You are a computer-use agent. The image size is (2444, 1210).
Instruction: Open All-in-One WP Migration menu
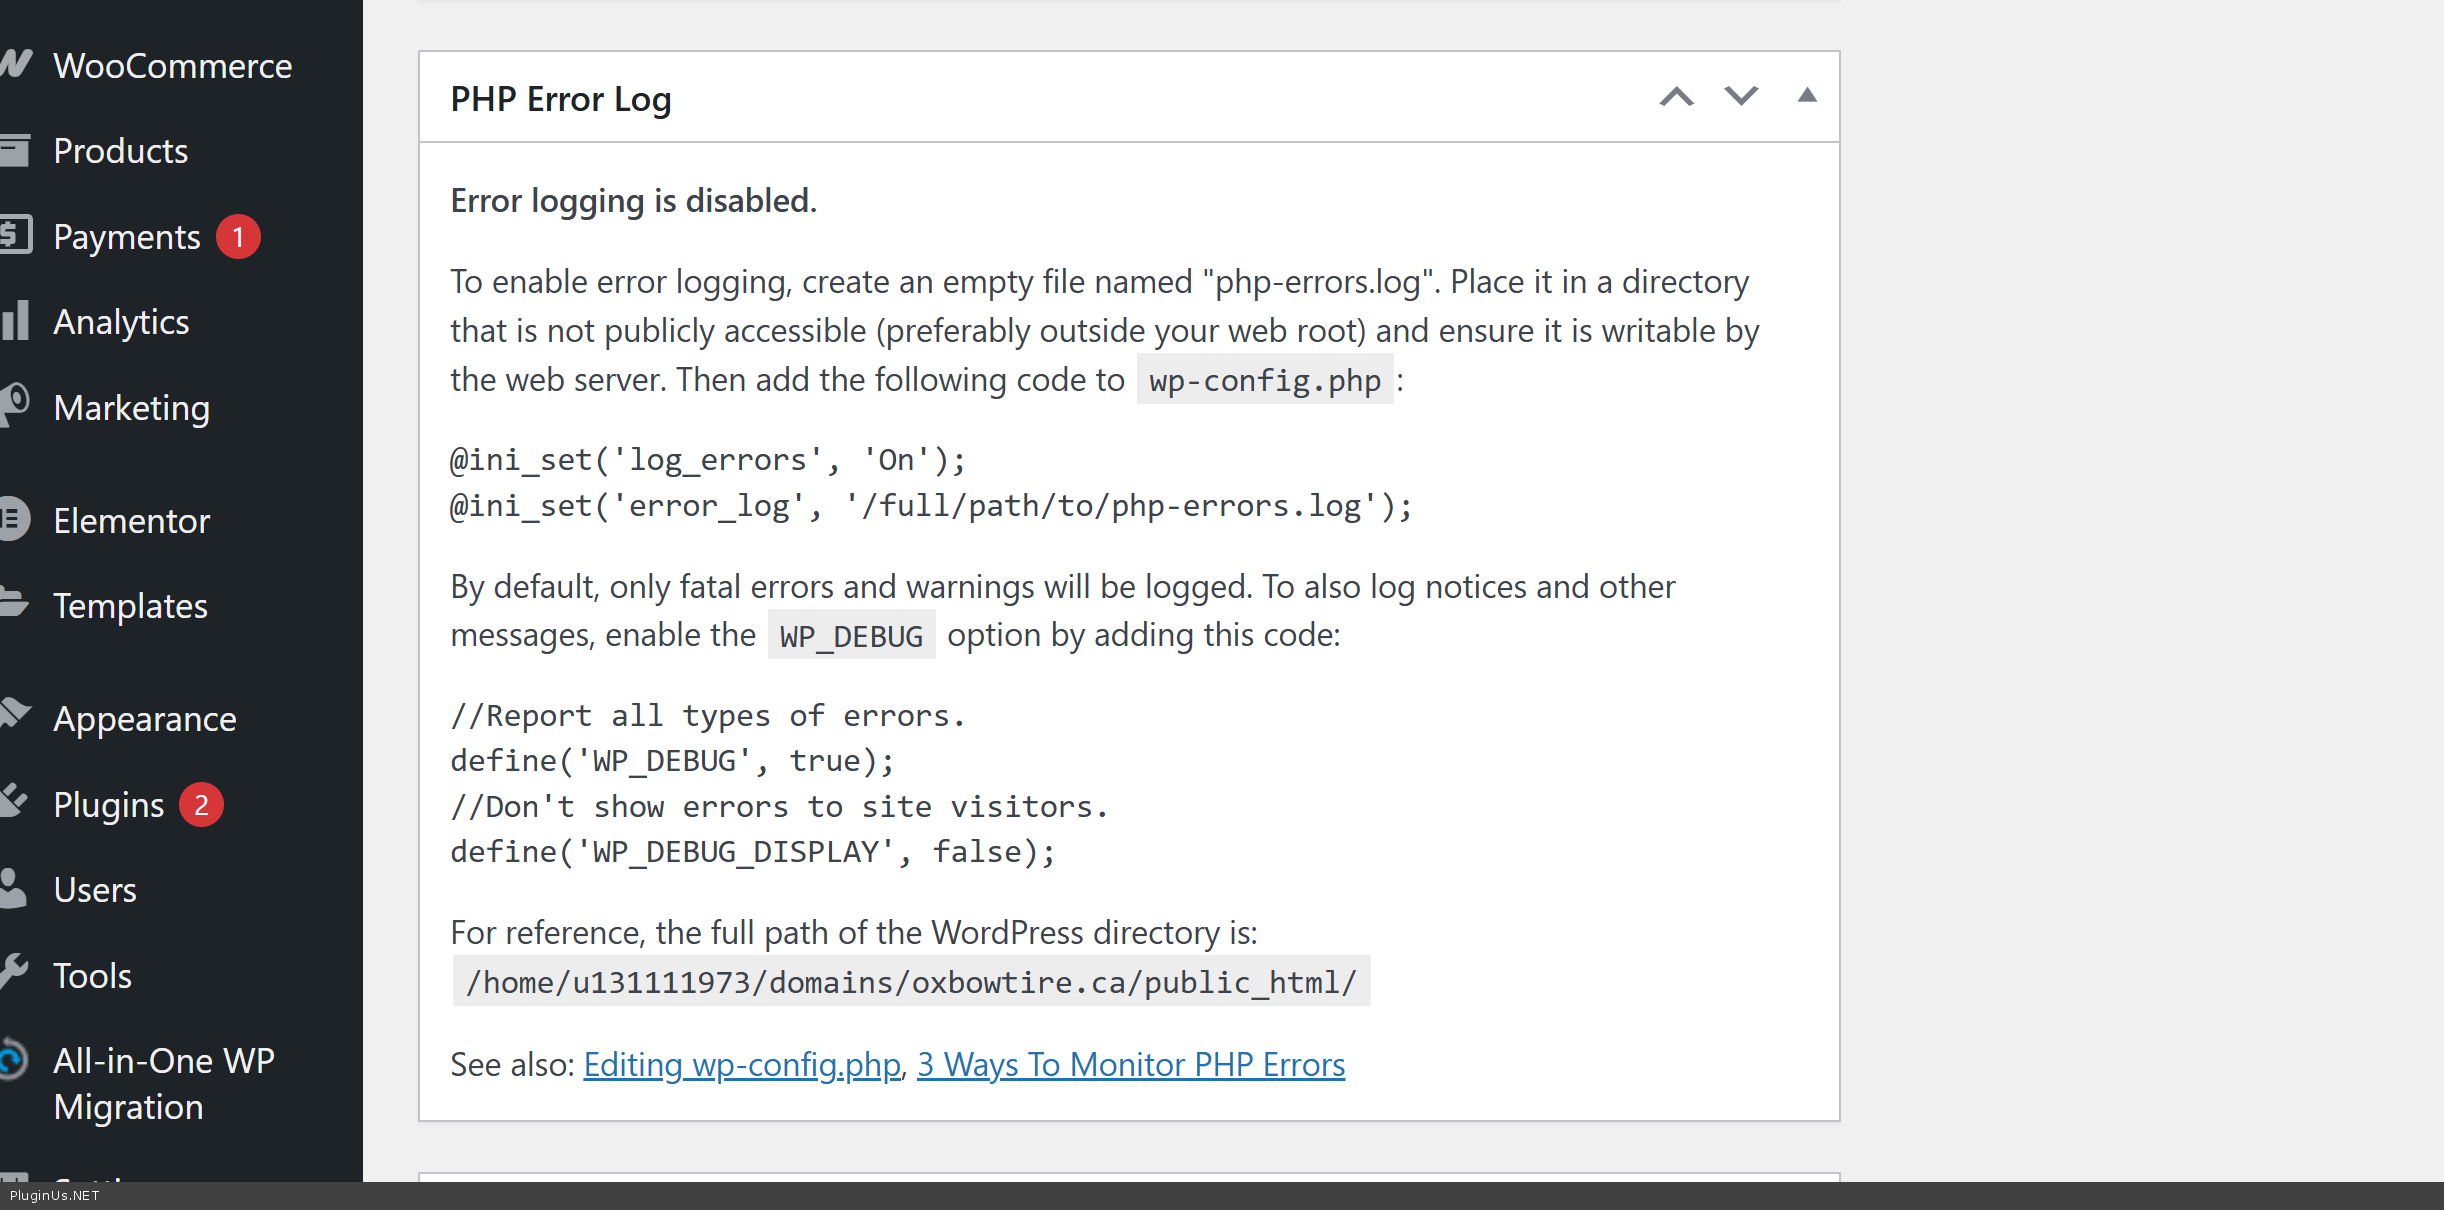point(164,1083)
